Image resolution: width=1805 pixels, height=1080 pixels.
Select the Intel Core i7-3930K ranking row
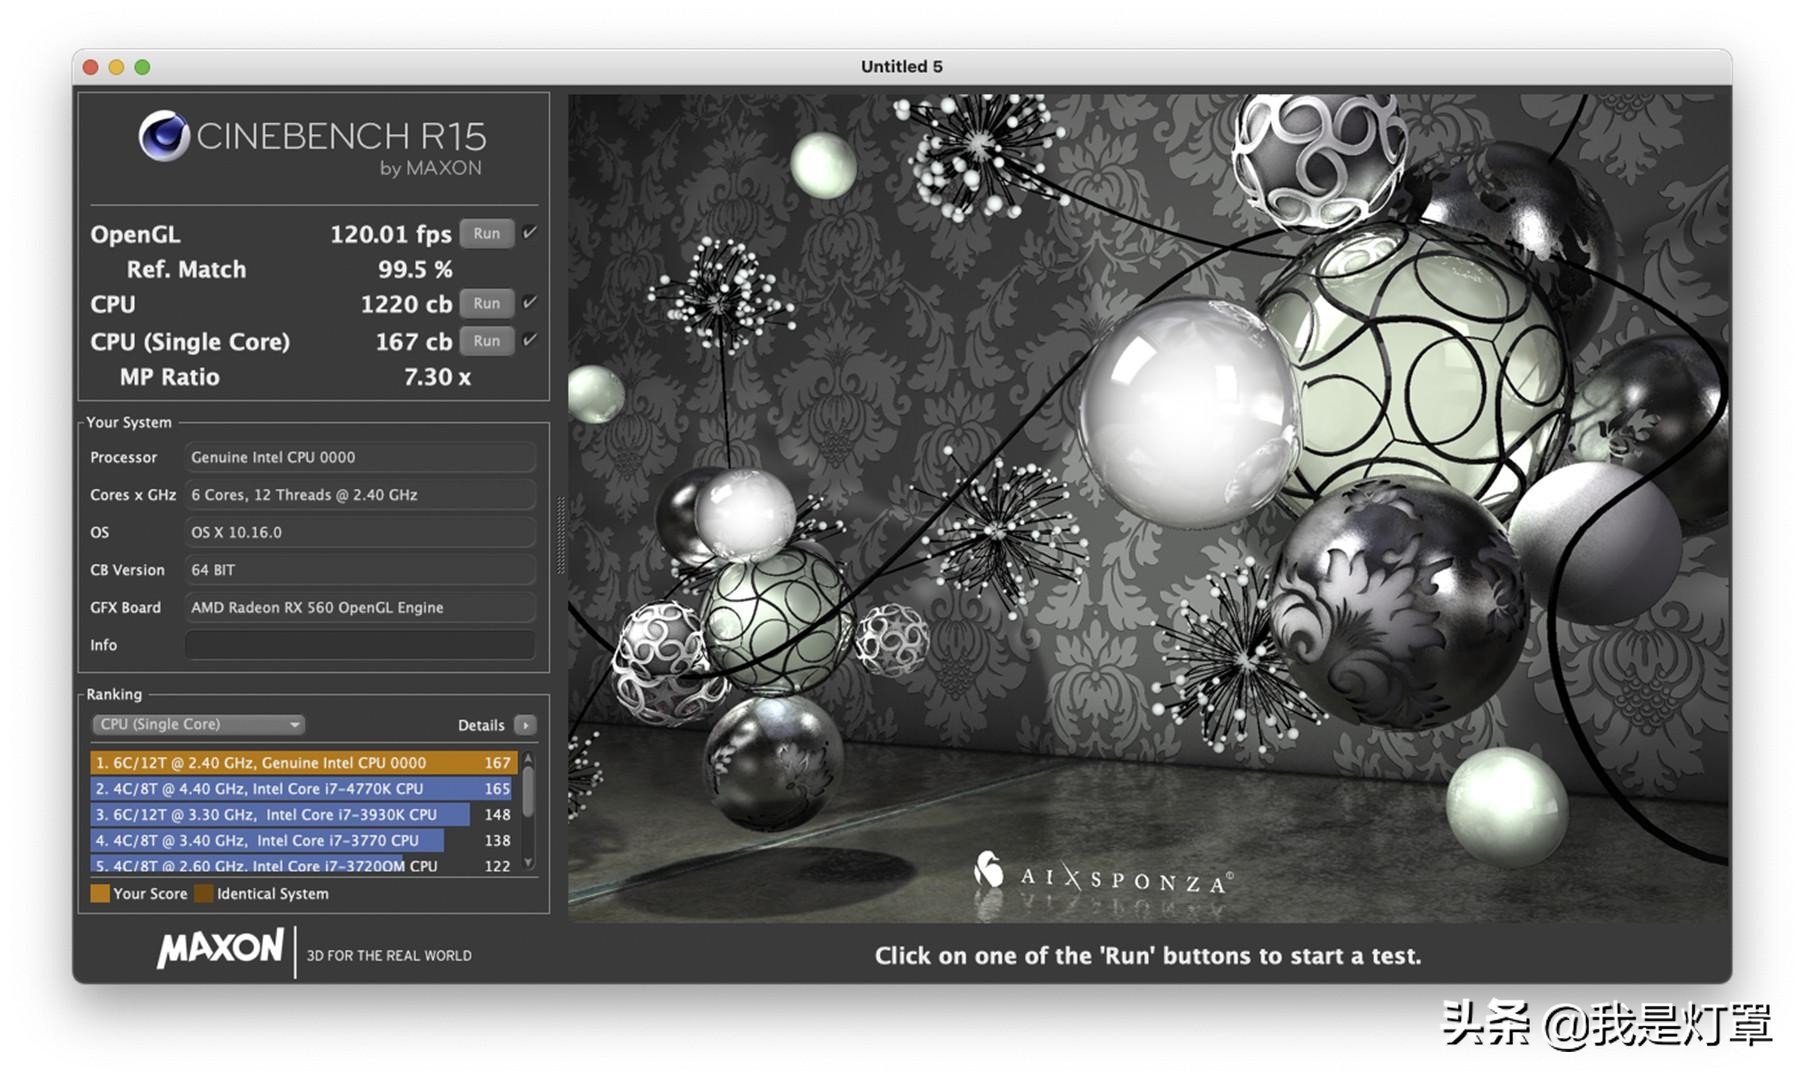coord(304,814)
